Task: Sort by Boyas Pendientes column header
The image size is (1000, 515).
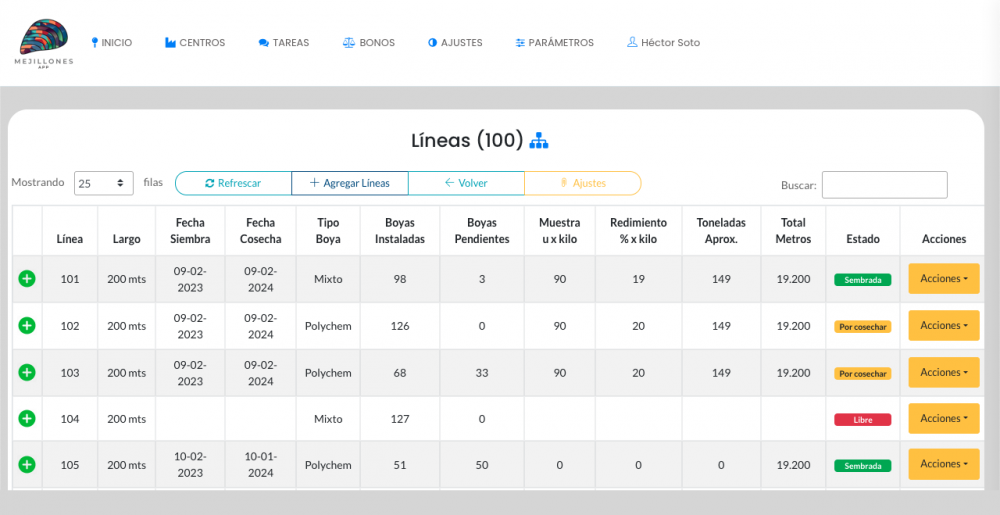Action: [x=482, y=231]
